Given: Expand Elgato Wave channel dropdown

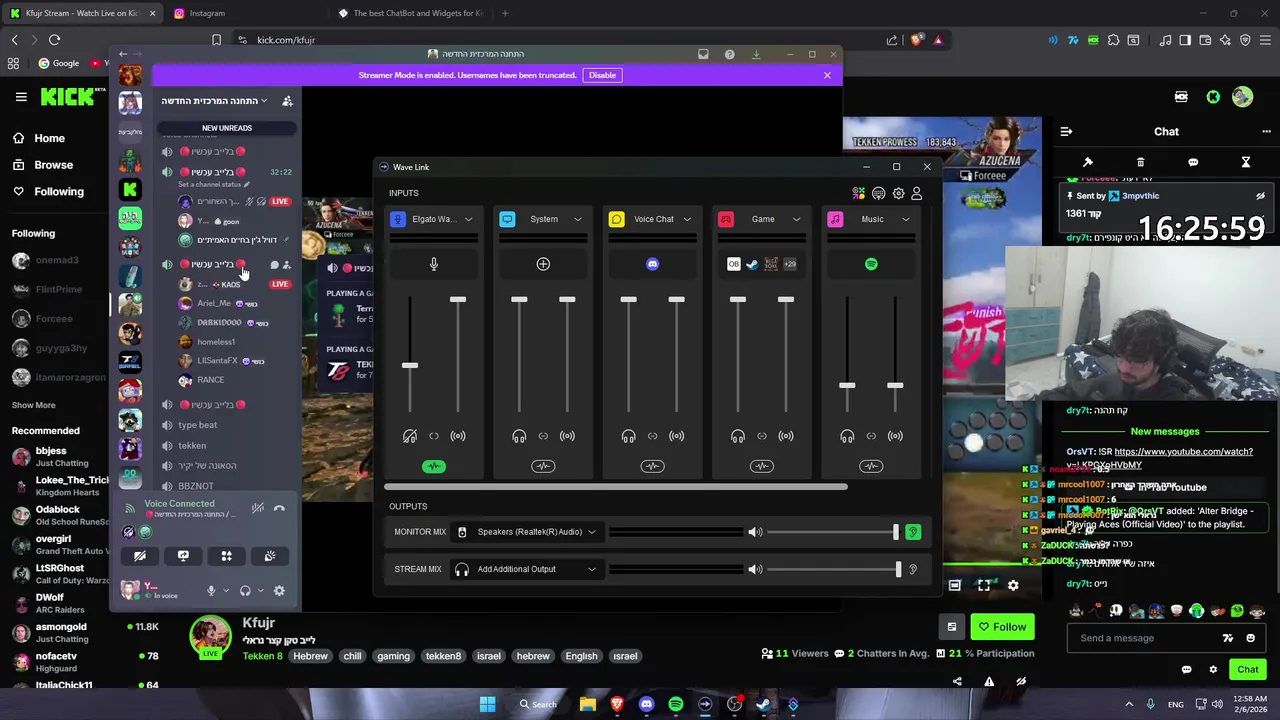Looking at the screenshot, I should pyautogui.click(x=468, y=219).
